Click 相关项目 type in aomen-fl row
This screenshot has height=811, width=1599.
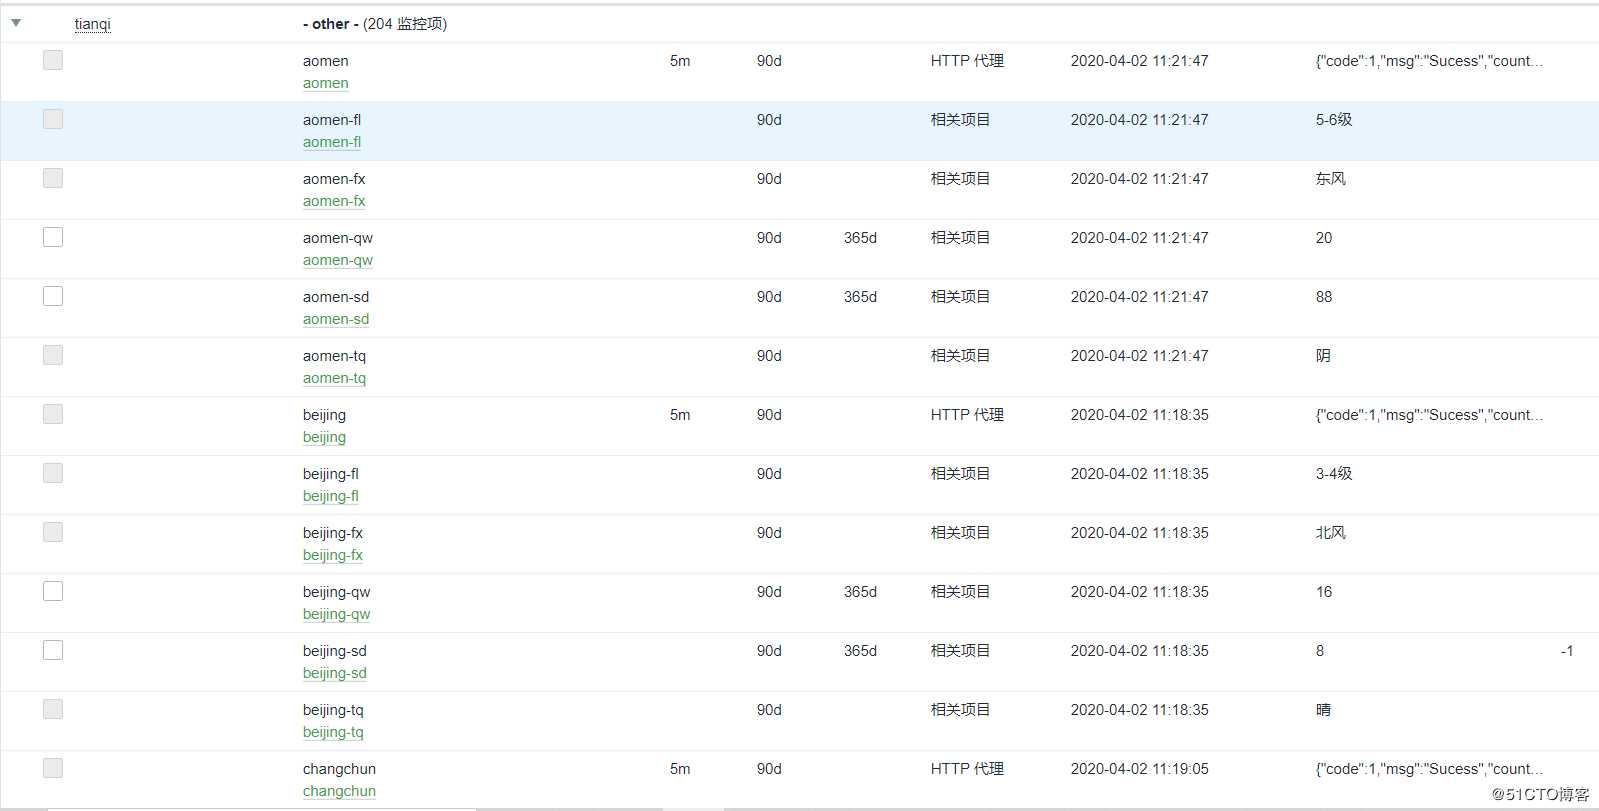point(960,120)
